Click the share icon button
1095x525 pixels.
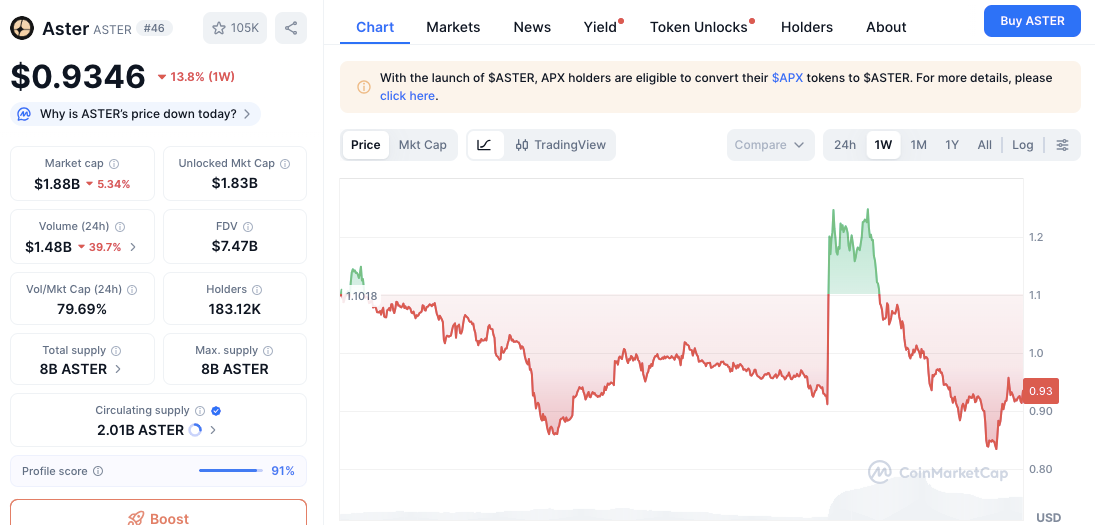[x=291, y=28]
